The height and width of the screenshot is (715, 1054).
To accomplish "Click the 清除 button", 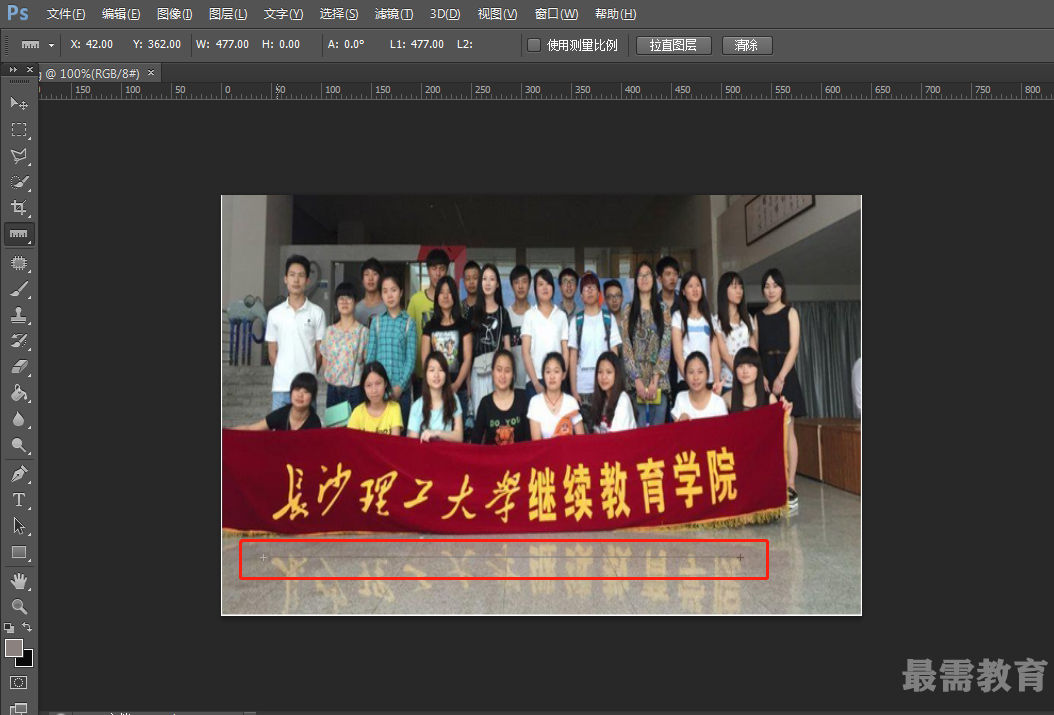I will coord(747,45).
